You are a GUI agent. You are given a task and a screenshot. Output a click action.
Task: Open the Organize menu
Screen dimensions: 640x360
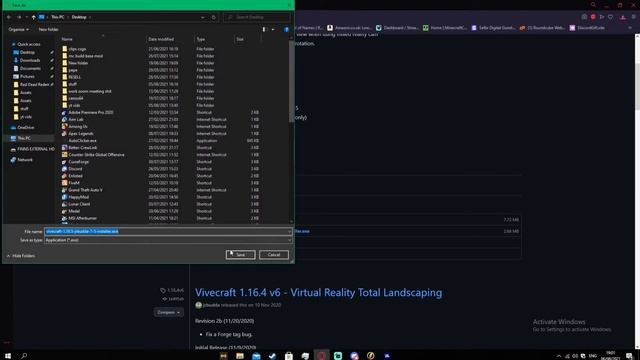18,29
